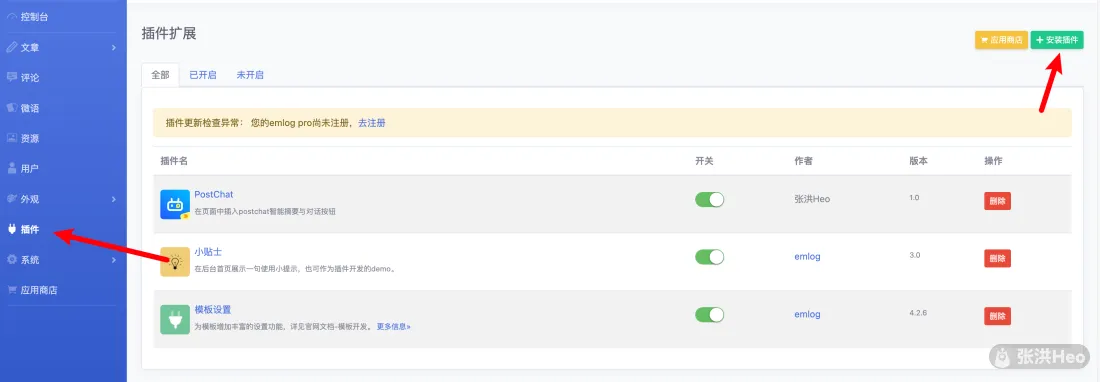
Task: Open 资源 resources in sidebar
Action: [x=63, y=138]
